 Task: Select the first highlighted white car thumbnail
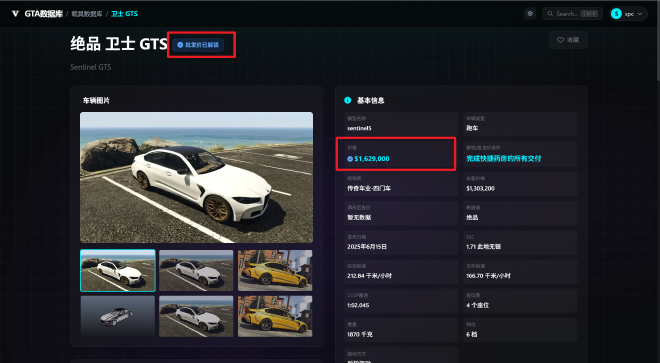(118, 270)
